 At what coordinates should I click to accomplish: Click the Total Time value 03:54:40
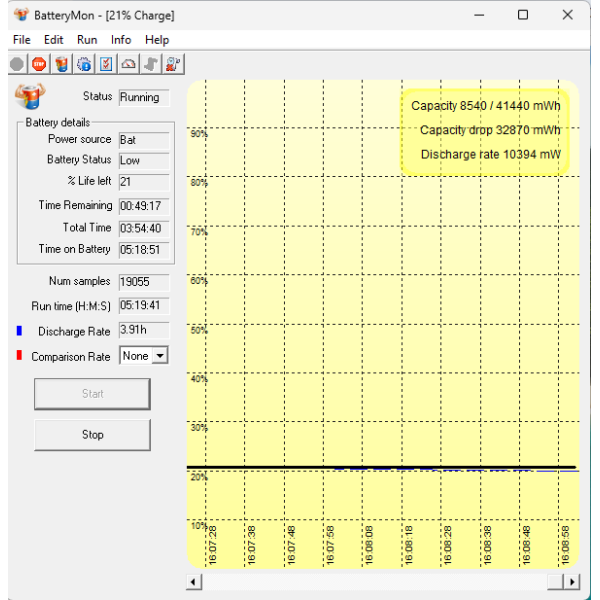pos(144,228)
